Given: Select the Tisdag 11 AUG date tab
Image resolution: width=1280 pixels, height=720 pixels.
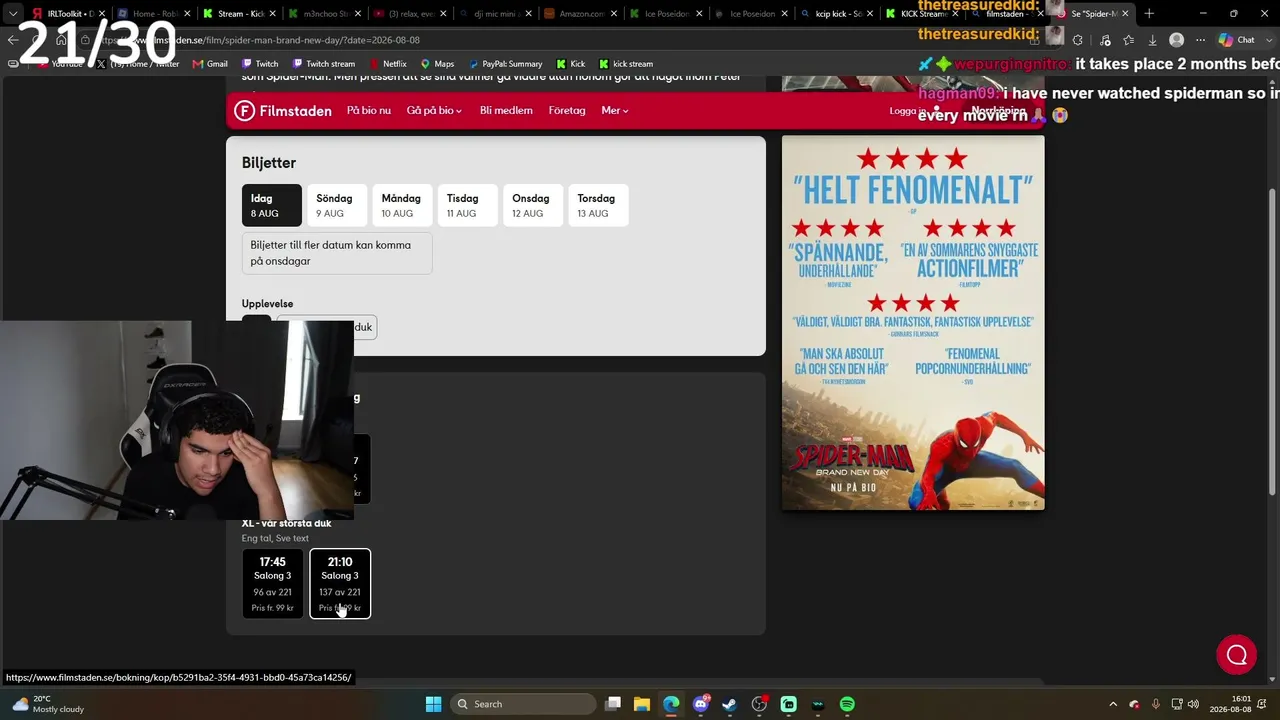Looking at the screenshot, I should pyautogui.click(x=468, y=205).
